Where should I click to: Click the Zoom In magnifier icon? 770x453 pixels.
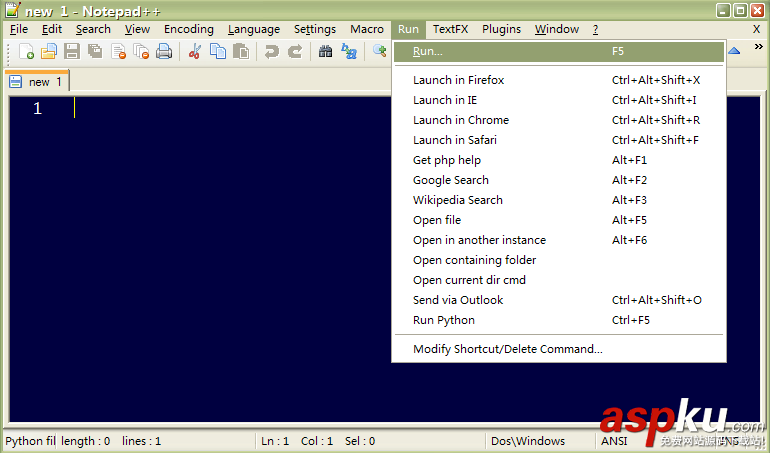(x=380, y=51)
